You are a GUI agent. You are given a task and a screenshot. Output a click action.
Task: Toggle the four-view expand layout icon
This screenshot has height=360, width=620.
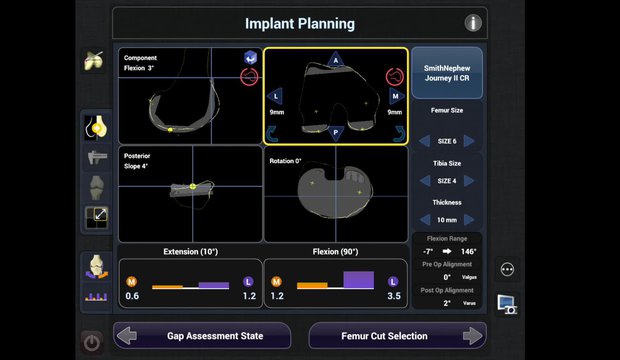(x=96, y=217)
